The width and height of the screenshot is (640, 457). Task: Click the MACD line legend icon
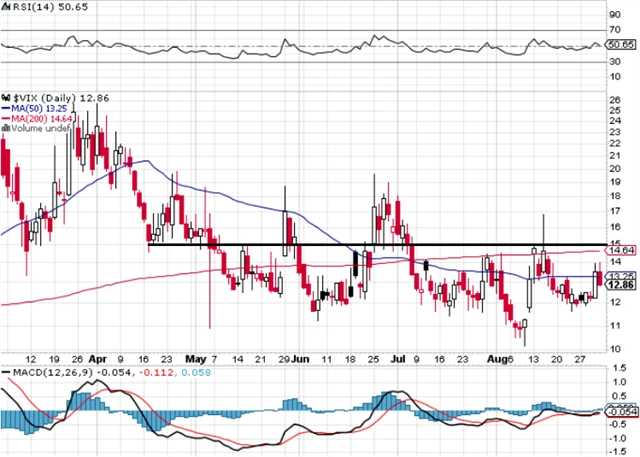tap(5, 373)
